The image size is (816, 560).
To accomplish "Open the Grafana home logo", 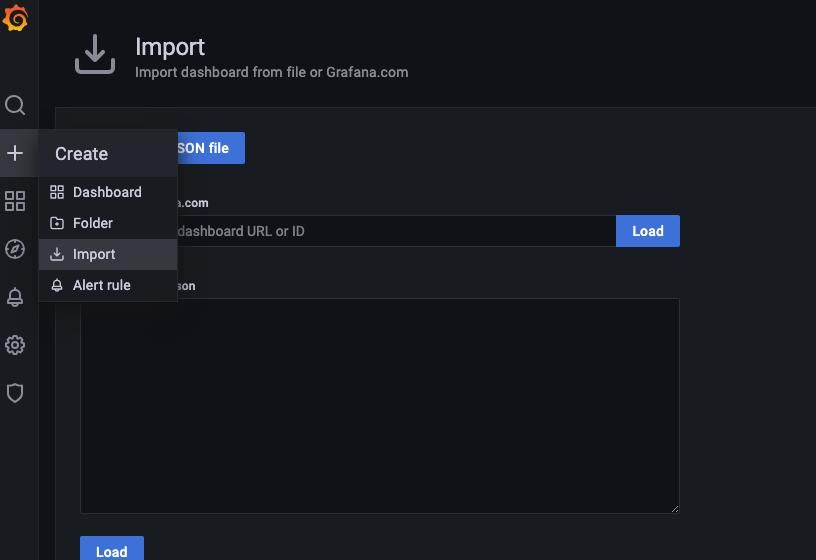I will 16,18.
